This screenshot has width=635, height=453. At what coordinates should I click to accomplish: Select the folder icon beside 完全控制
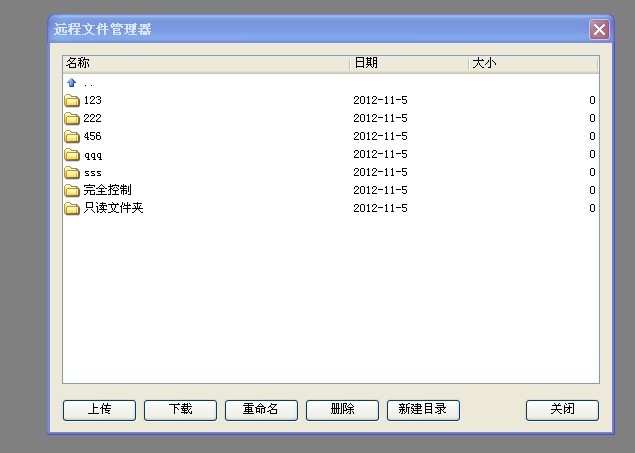(x=72, y=190)
